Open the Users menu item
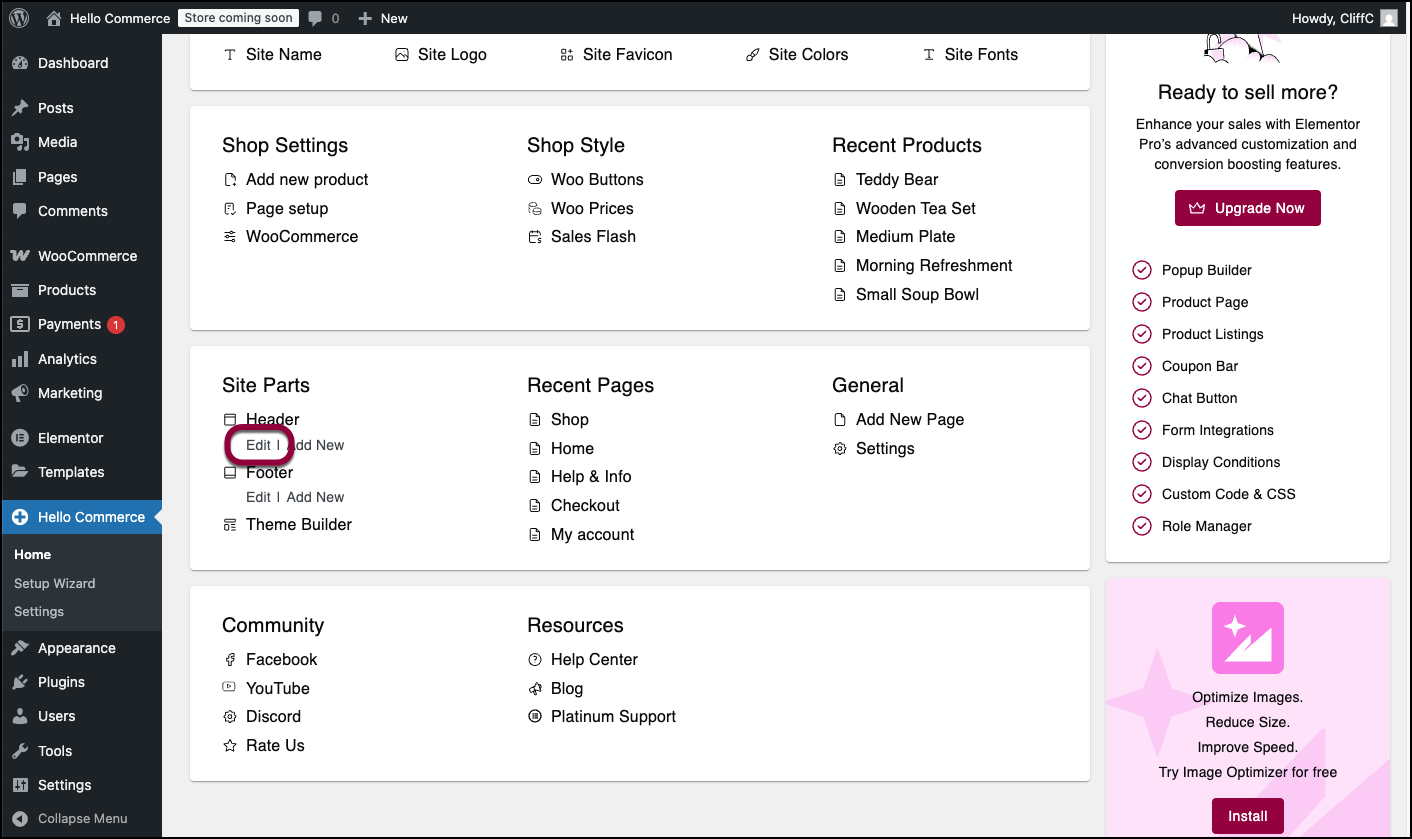This screenshot has width=1412, height=839. pos(81,716)
